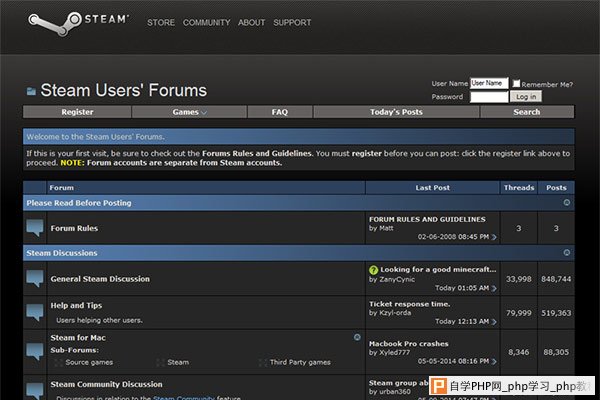Image resolution: width=600 pixels, height=400 pixels.
Task: Collapse the Please Read Before Posting category
Action: coord(567,202)
